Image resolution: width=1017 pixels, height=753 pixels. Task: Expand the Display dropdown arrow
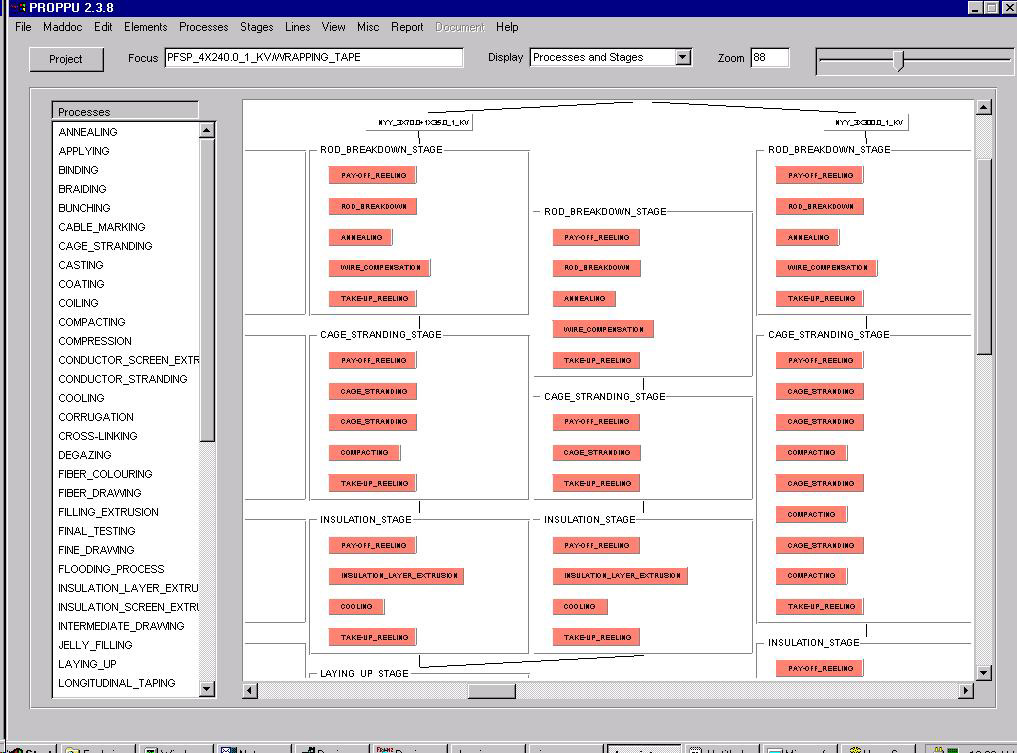pyautogui.click(x=683, y=58)
